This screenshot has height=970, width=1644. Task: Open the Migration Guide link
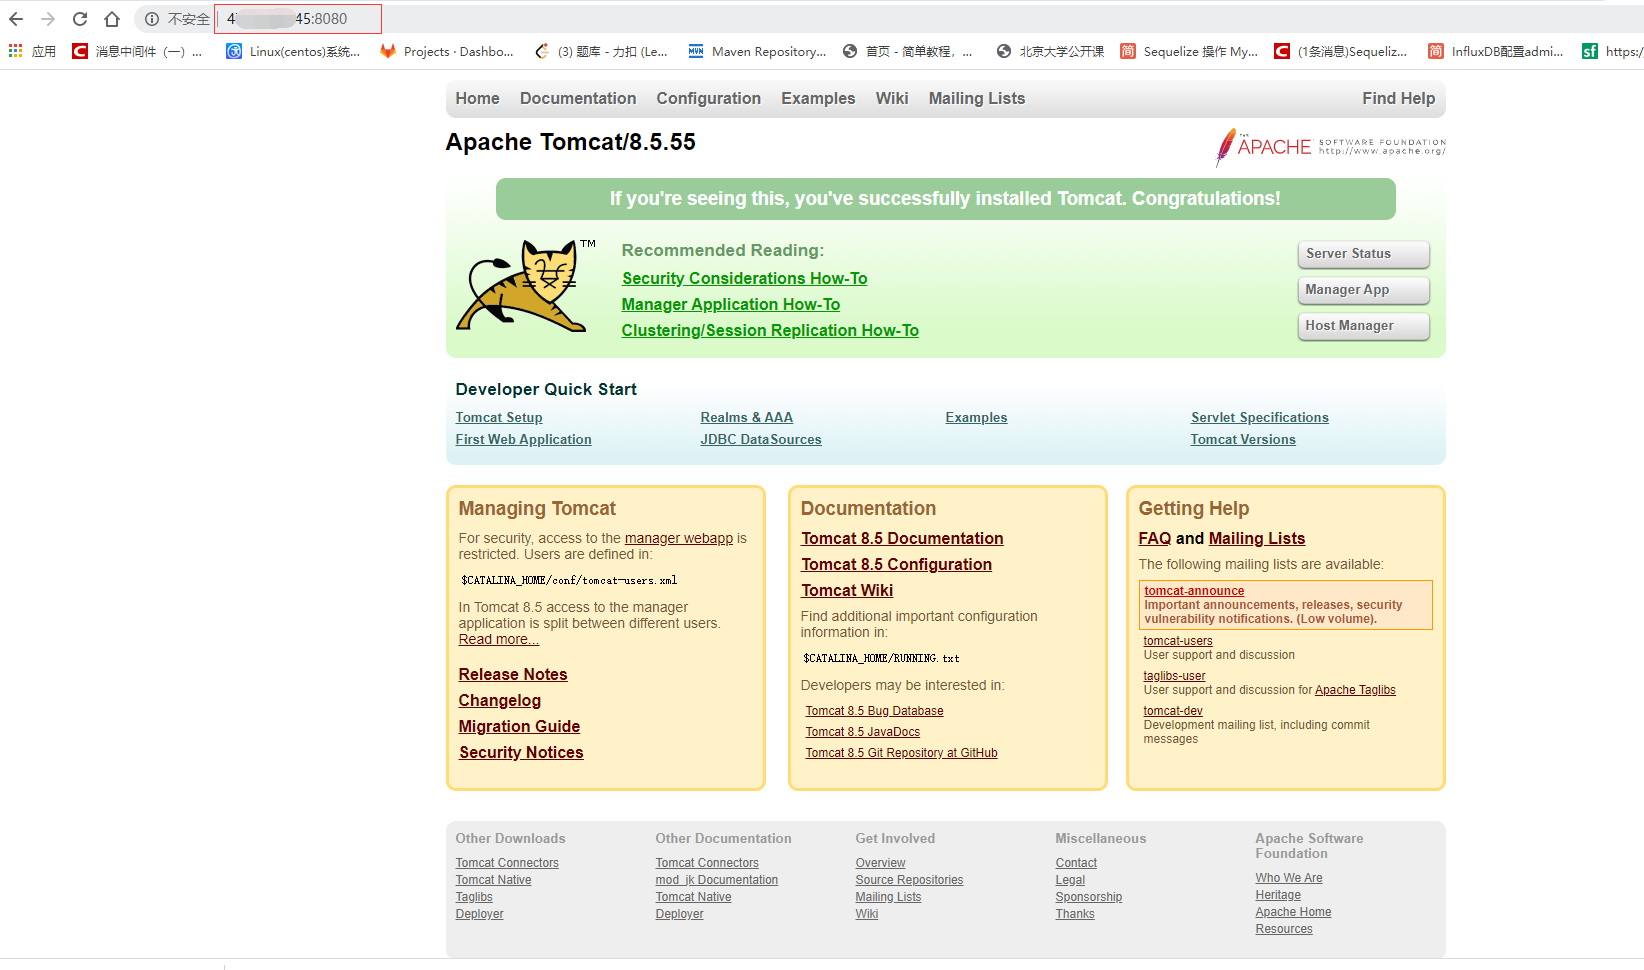point(519,726)
